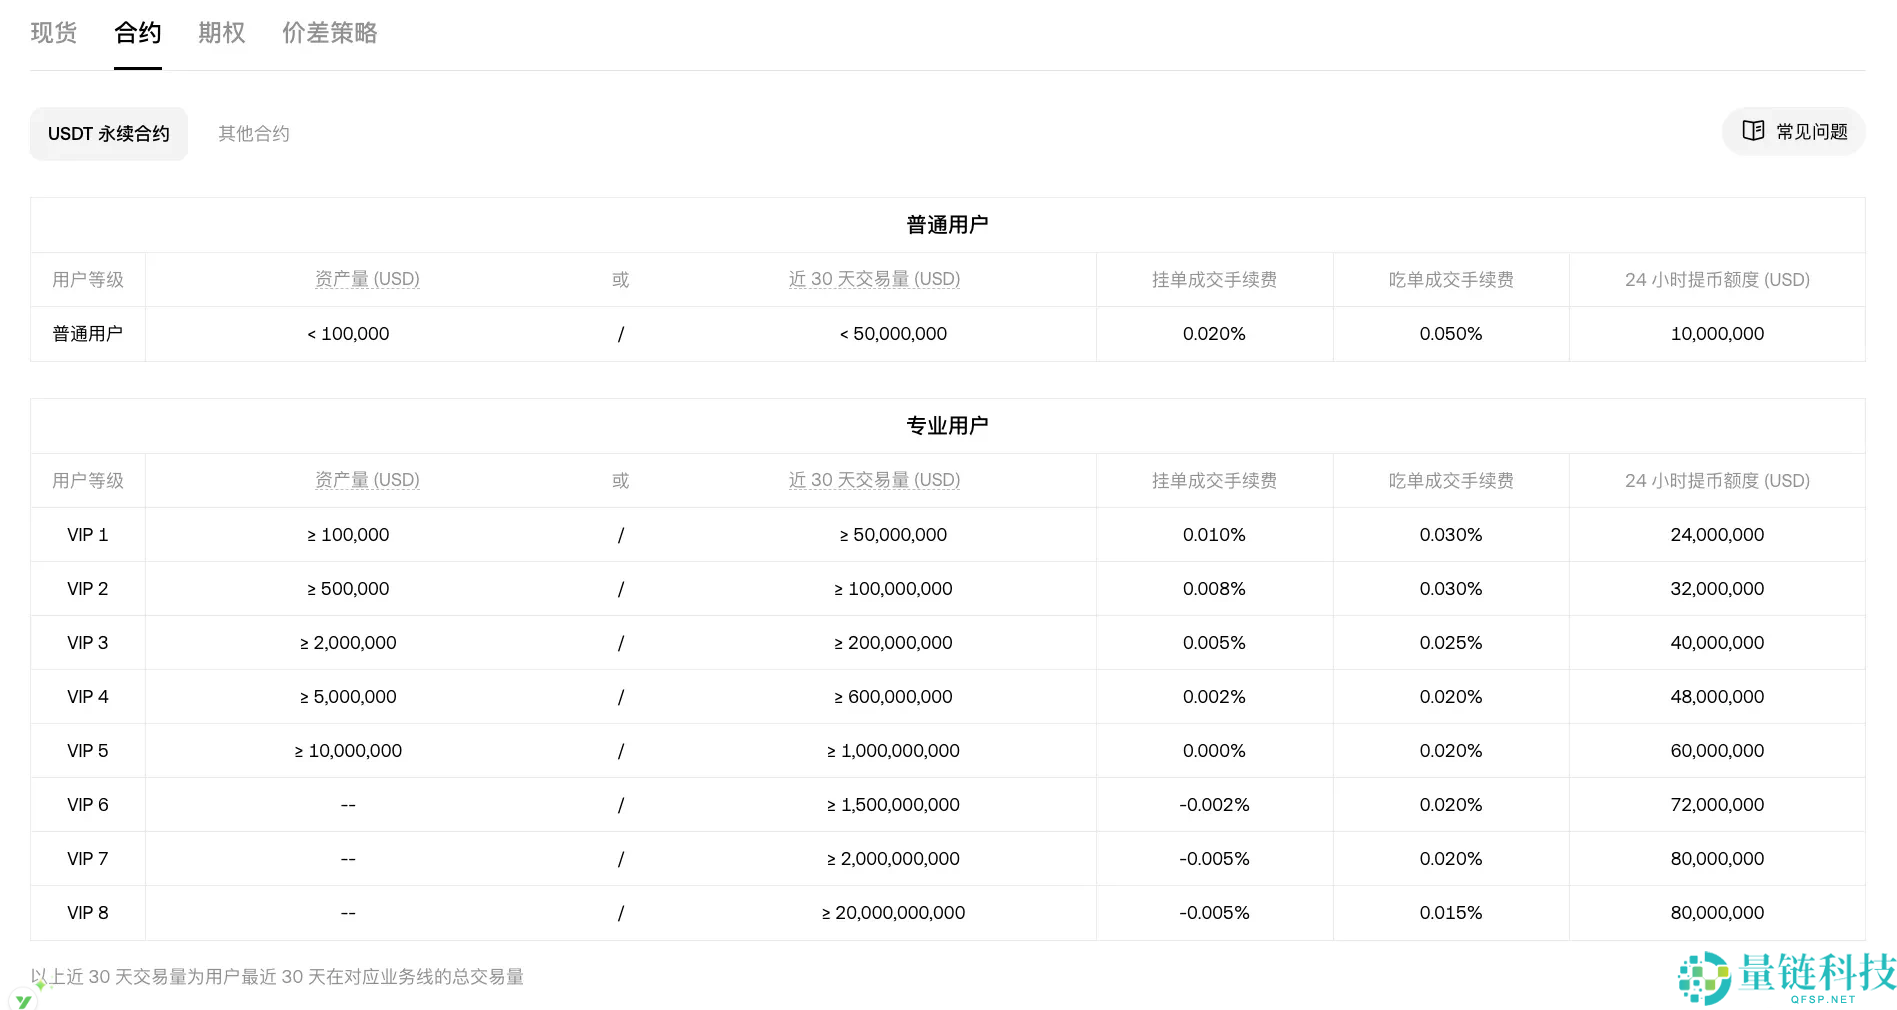Click the QFSP.NET logo graphic

click(x=1706, y=979)
